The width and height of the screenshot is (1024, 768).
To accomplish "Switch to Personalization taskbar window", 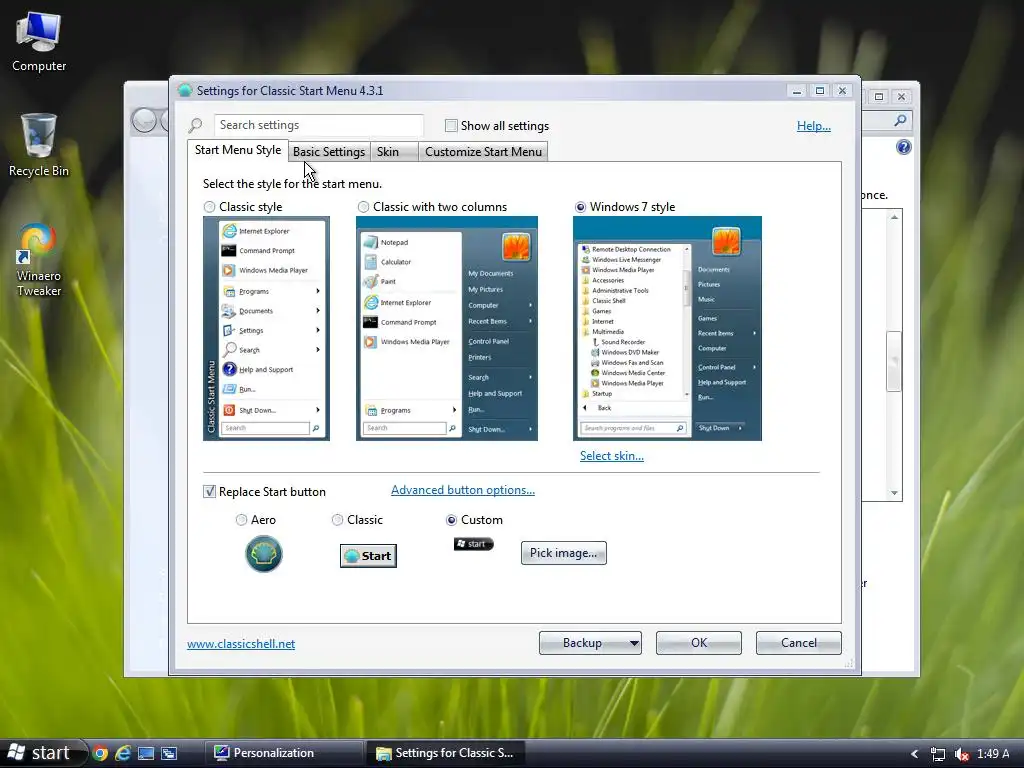I will 283,753.
